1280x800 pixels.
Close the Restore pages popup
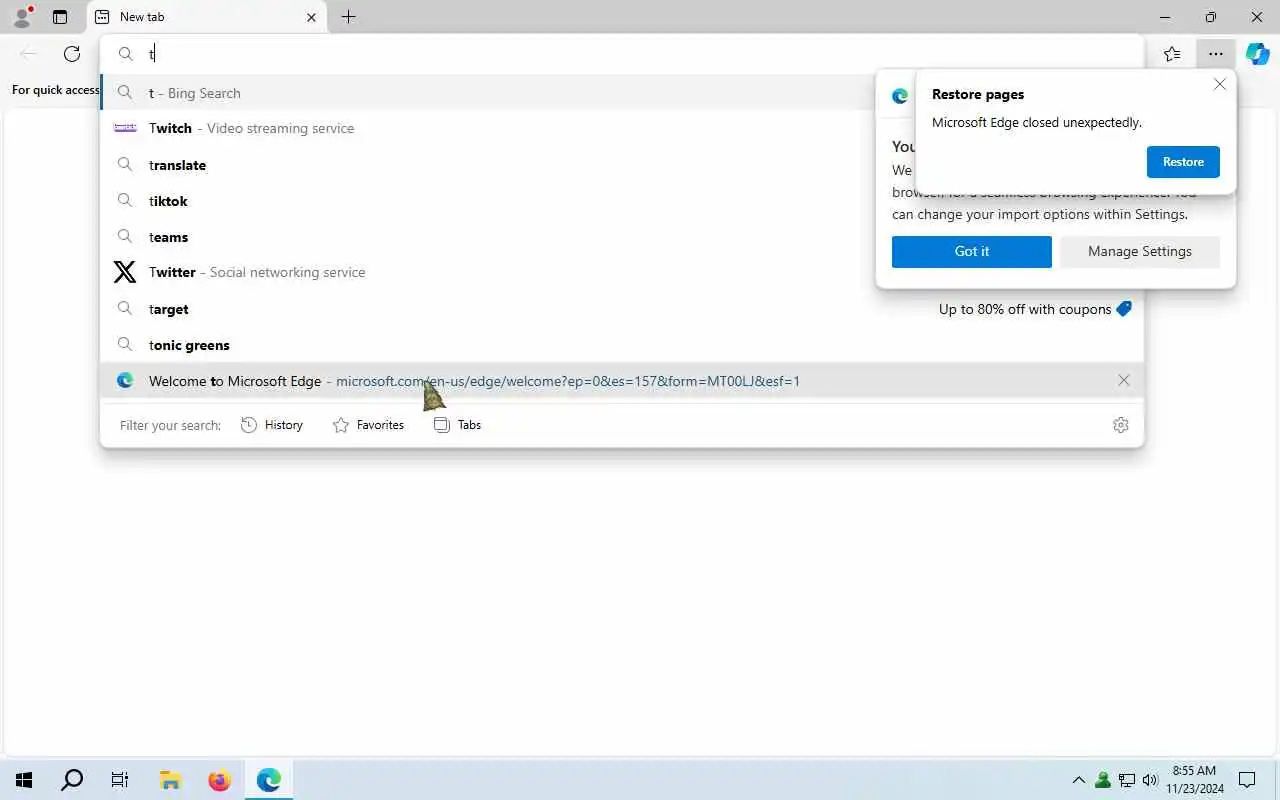(x=1220, y=84)
